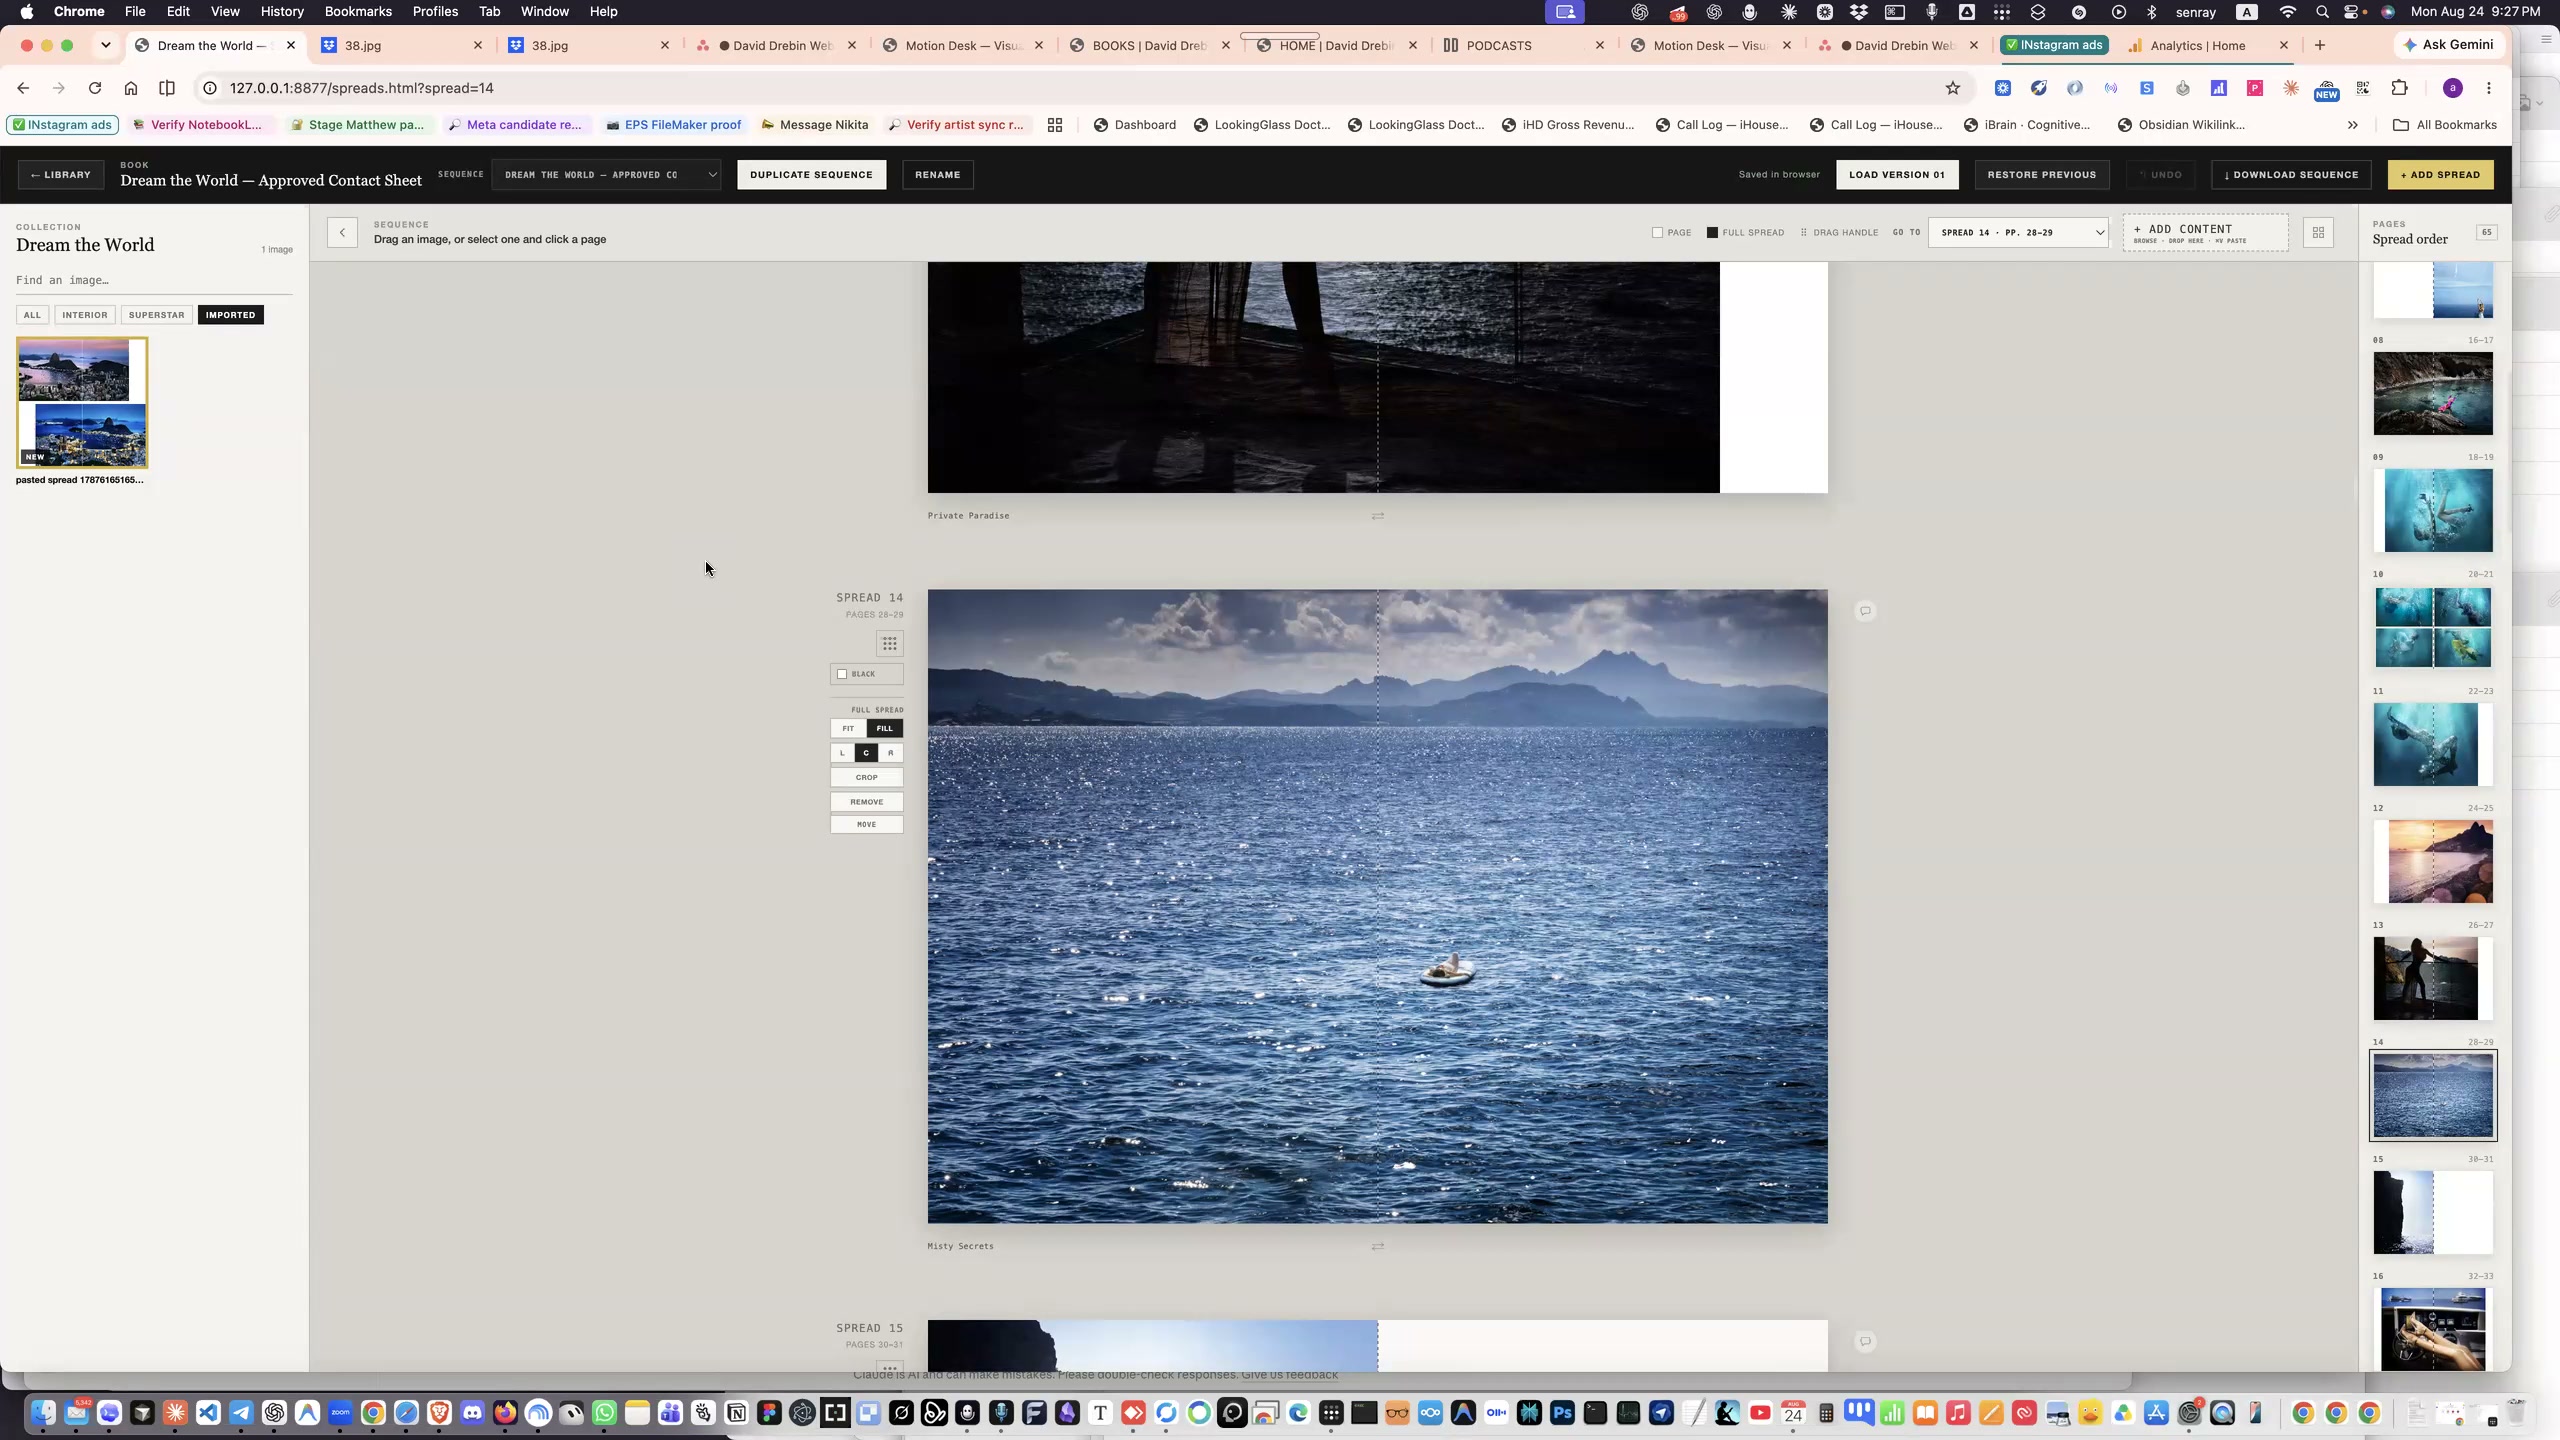Select FILL image sizing
Screen dimensions: 2560x1440
tap(885, 728)
